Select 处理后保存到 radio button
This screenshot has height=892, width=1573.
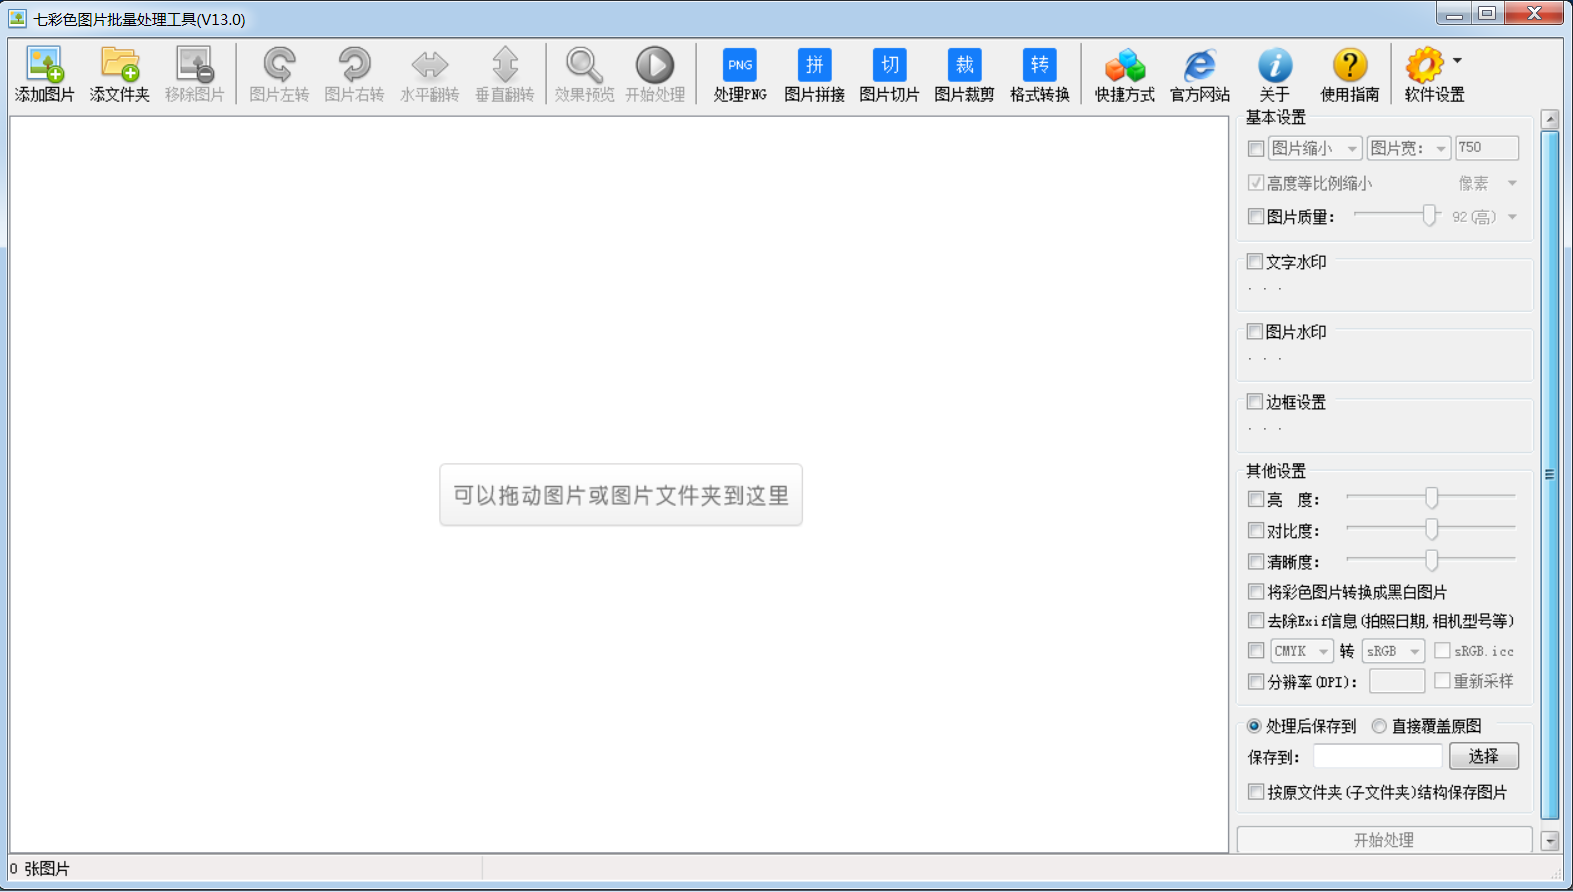click(x=1254, y=726)
